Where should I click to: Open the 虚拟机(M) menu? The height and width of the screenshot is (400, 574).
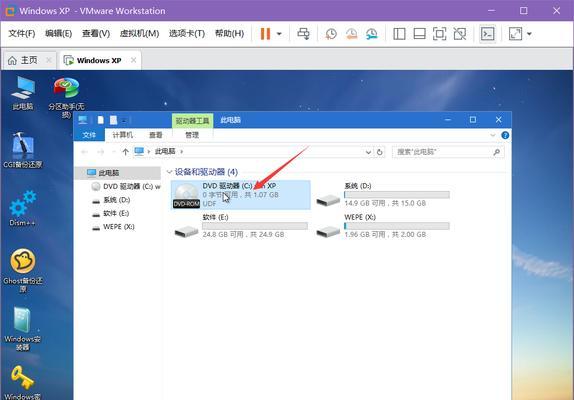tap(139, 34)
